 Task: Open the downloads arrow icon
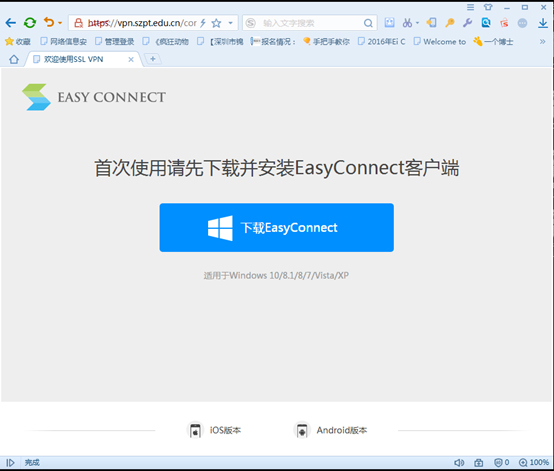click(543, 23)
